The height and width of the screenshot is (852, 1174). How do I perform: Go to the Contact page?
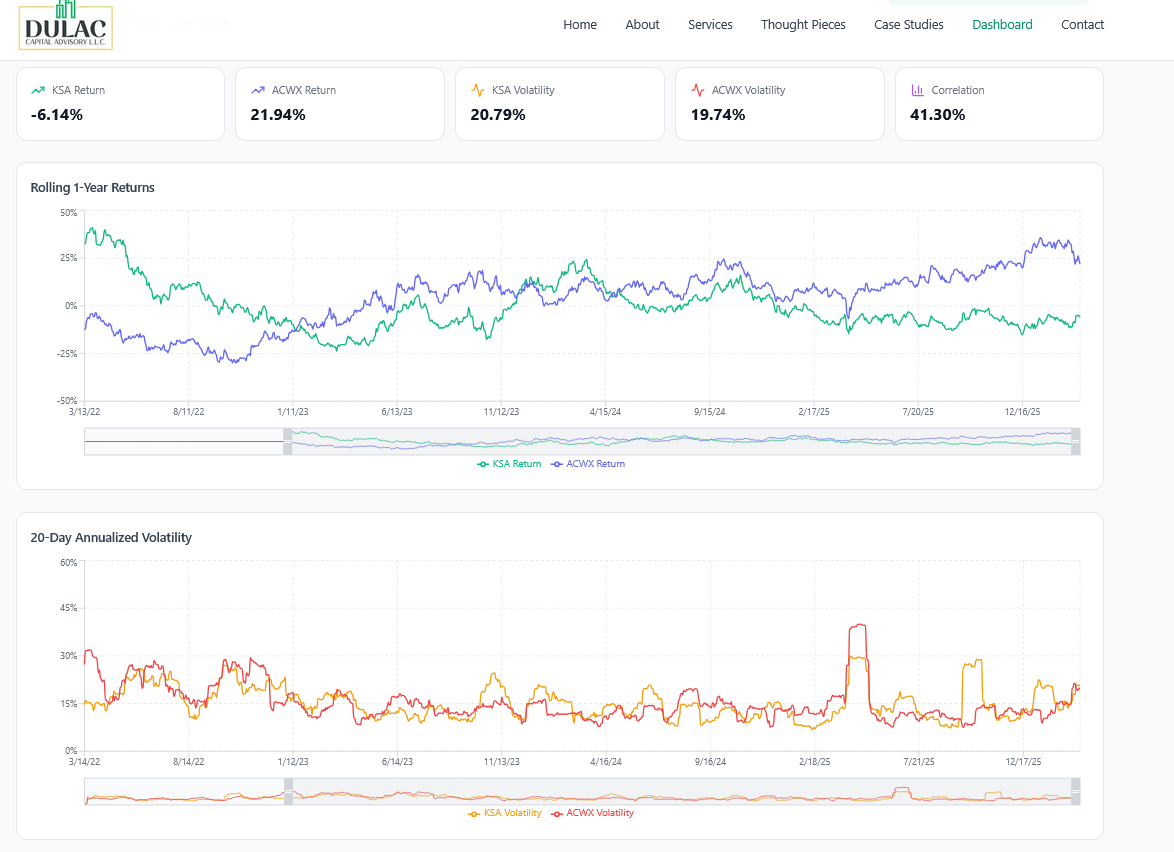point(1082,24)
